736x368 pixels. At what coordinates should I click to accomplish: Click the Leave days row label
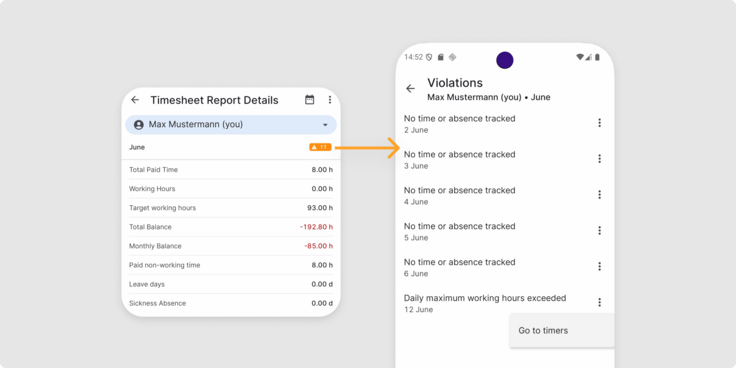147,284
